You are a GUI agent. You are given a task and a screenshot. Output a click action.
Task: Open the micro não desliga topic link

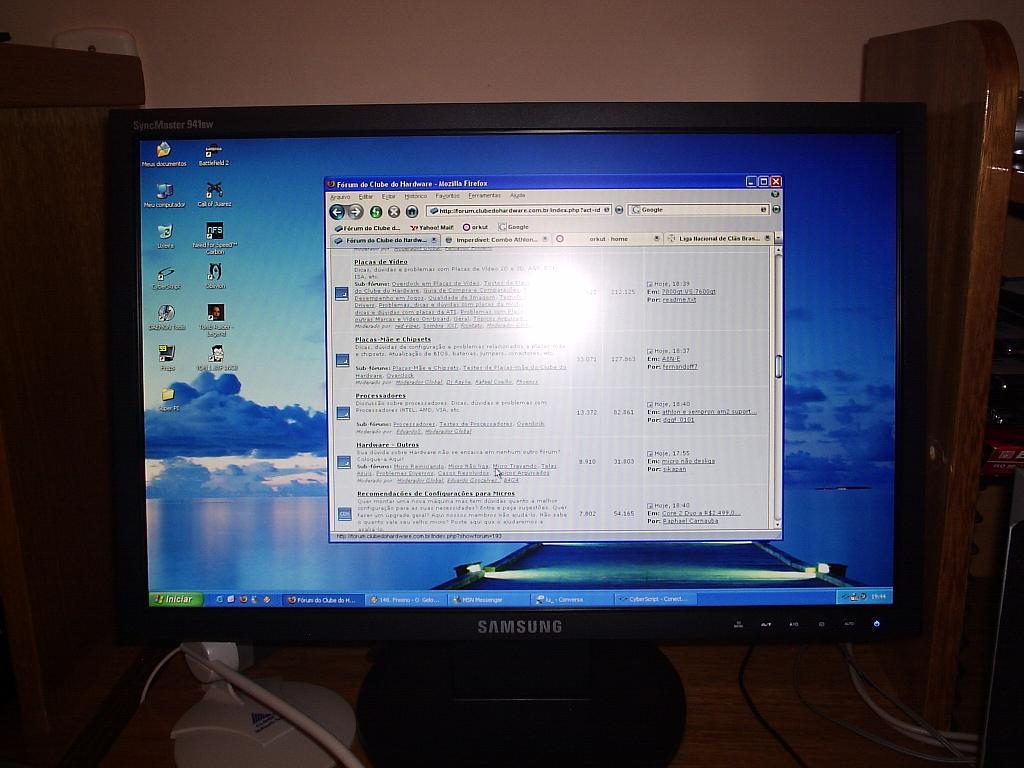click(688, 461)
